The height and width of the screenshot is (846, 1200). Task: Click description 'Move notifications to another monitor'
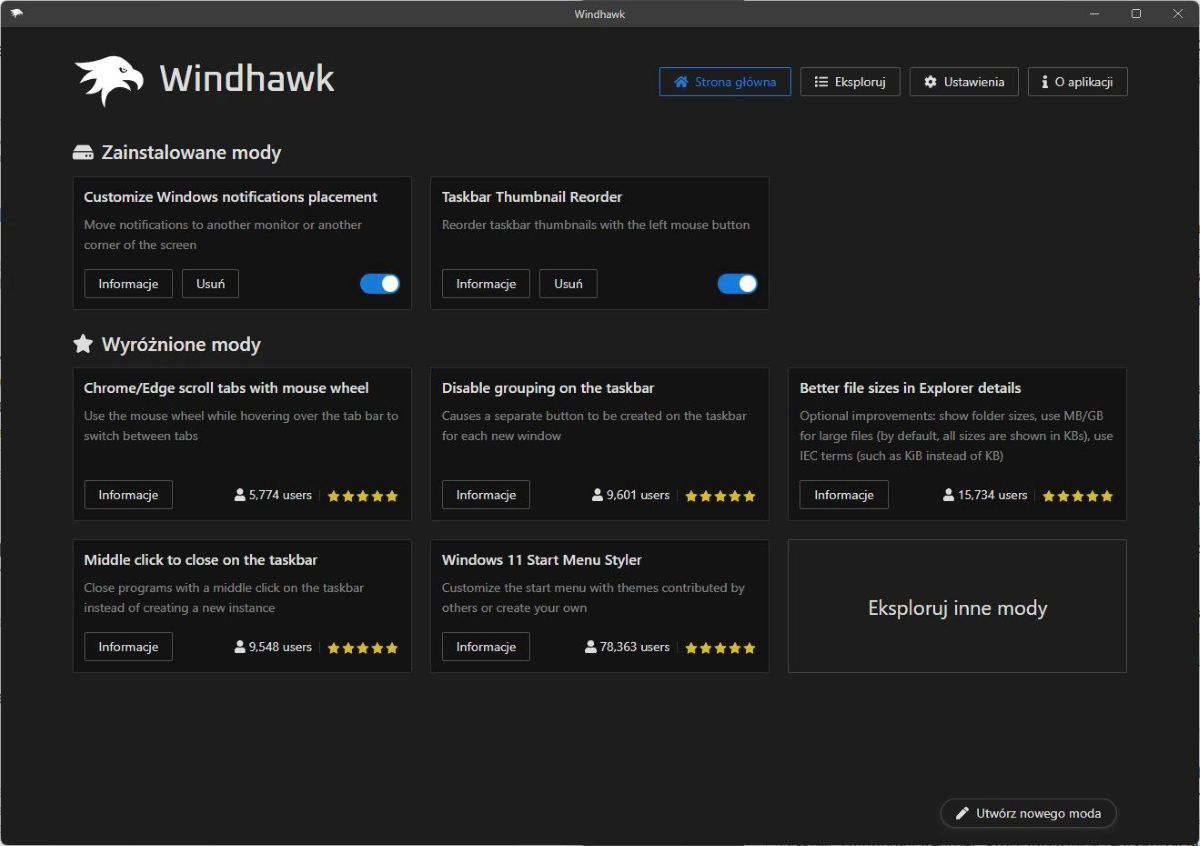click(223, 235)
